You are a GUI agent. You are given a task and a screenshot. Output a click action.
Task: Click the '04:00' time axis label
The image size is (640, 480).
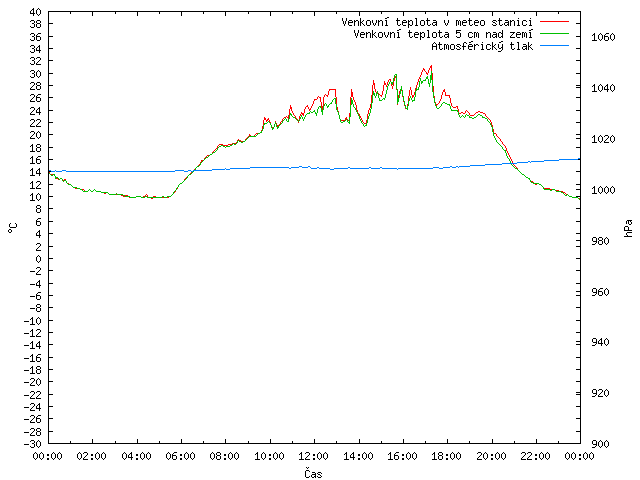(136, 456)
